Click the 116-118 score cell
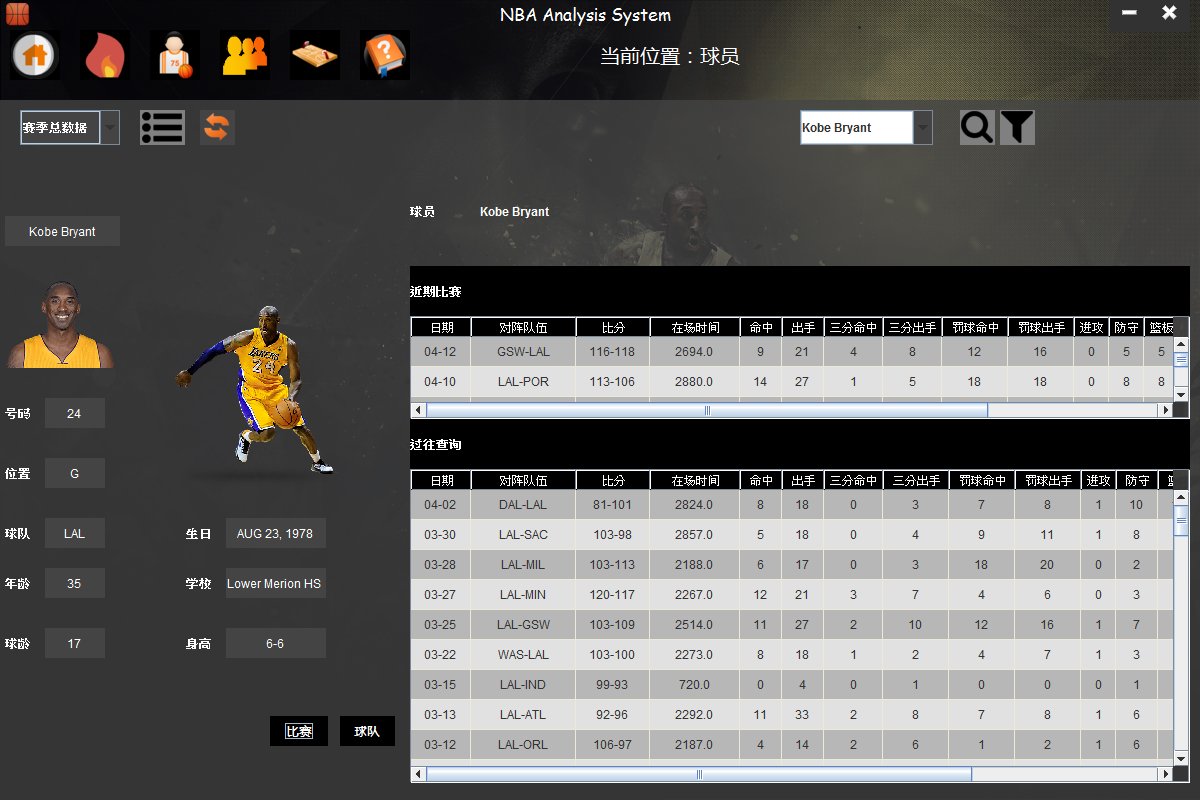This screenshot has height=800, width=1200. [x=613, y=352]
